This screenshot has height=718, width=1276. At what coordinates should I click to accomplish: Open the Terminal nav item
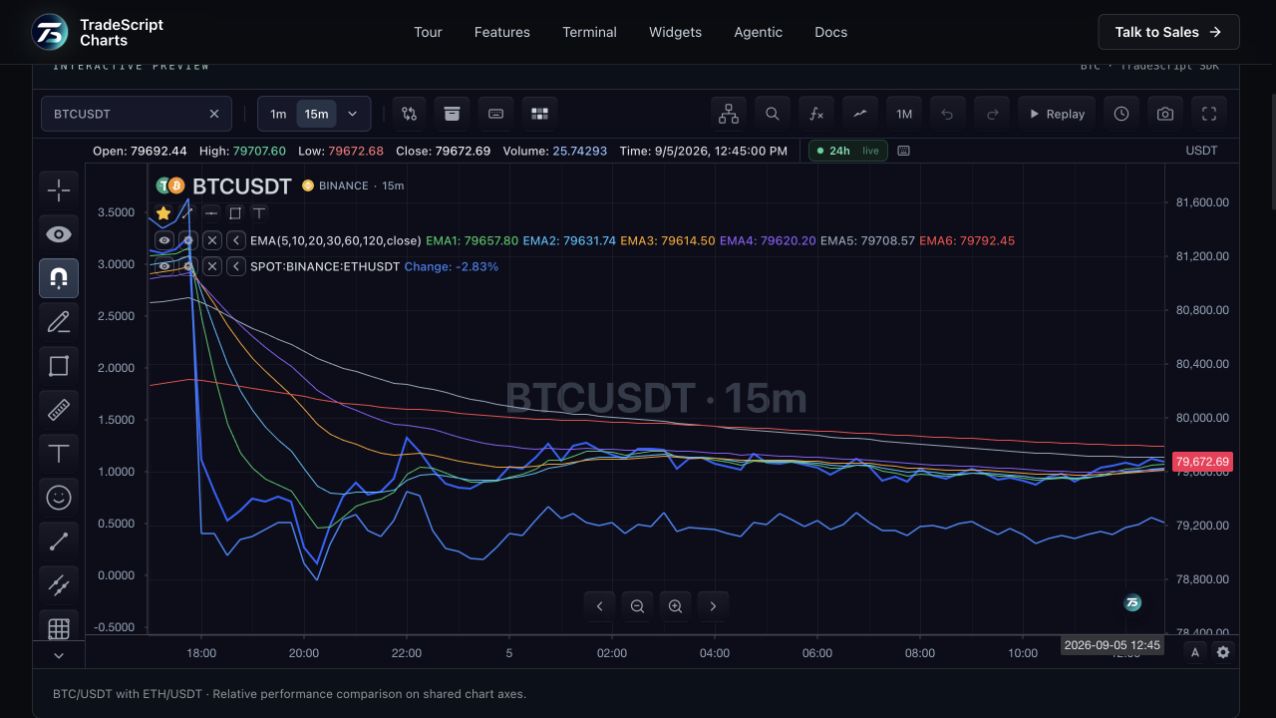pyautogui.click(x=590, y=32)
